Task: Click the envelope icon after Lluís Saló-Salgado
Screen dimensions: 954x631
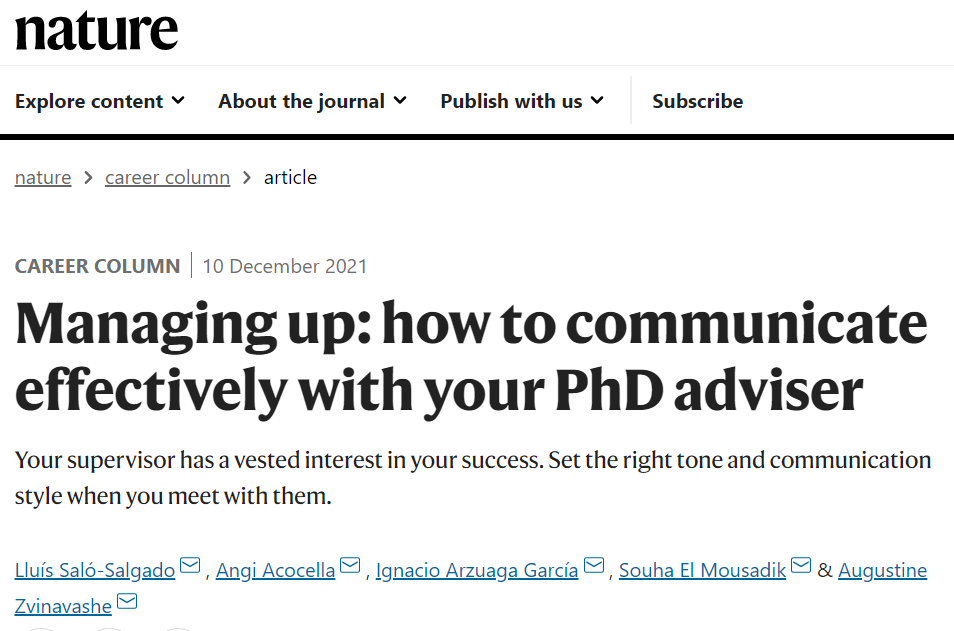Action: click(x=190, y=567)
